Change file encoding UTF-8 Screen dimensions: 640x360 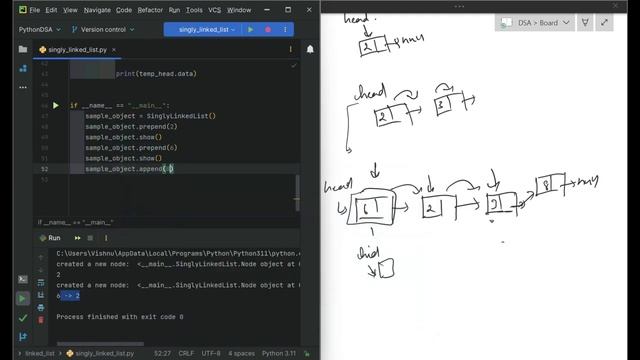(x=211, y=353)
